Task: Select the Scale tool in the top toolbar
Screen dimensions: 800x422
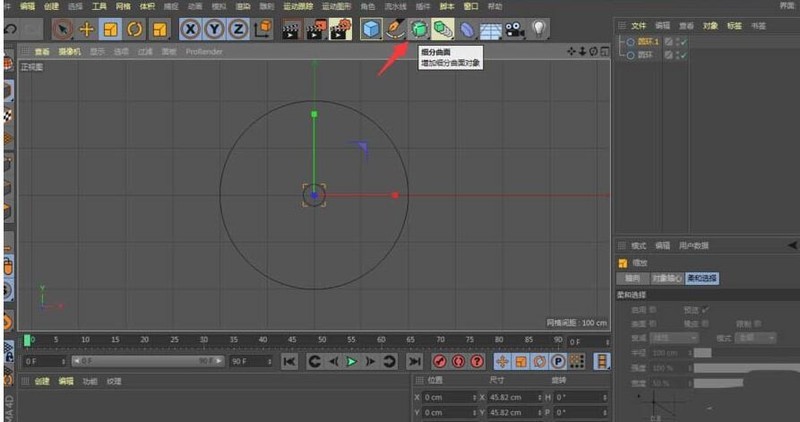Action: pos(111,30)
